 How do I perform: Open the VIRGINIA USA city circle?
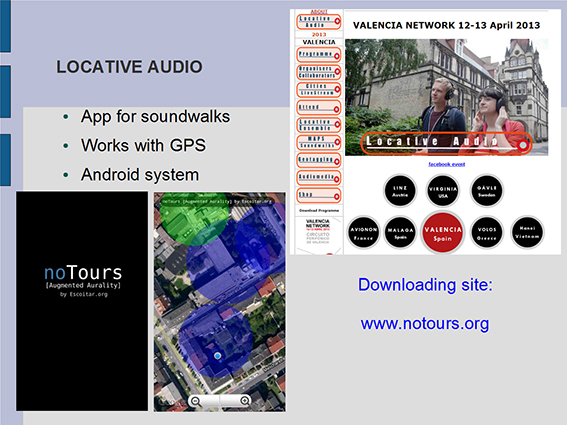pos(443,191)
